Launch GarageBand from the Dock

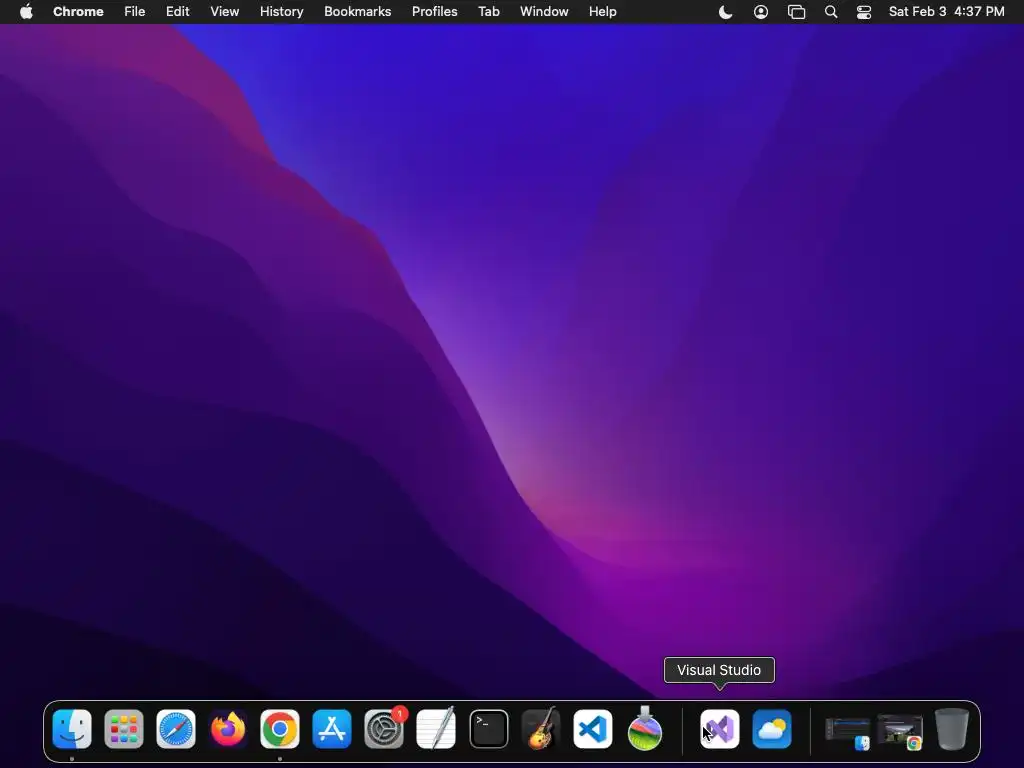[x=541, y=729]
